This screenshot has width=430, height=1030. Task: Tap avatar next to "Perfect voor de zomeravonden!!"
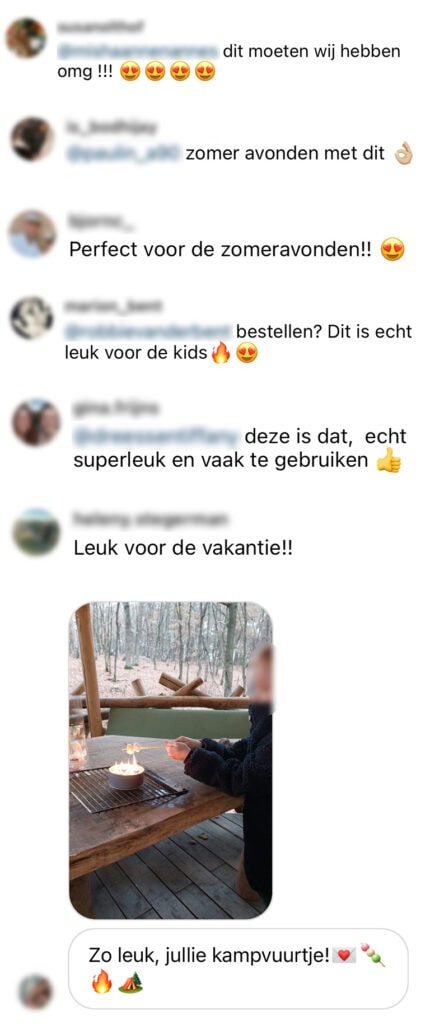pyautogui.click(x=32, y=234)
